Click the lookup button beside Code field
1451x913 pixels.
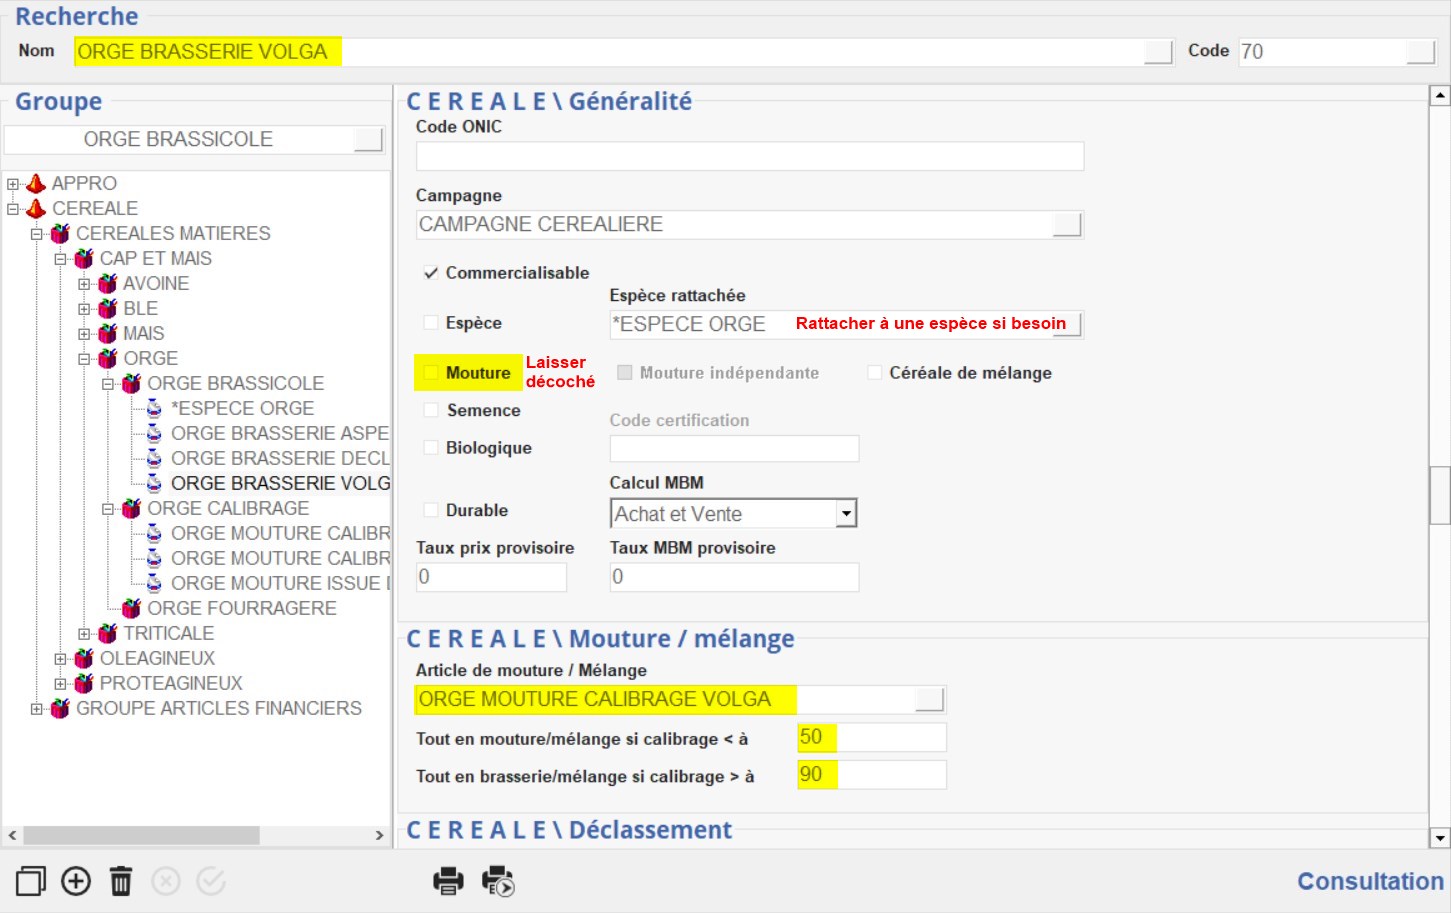1420,52
